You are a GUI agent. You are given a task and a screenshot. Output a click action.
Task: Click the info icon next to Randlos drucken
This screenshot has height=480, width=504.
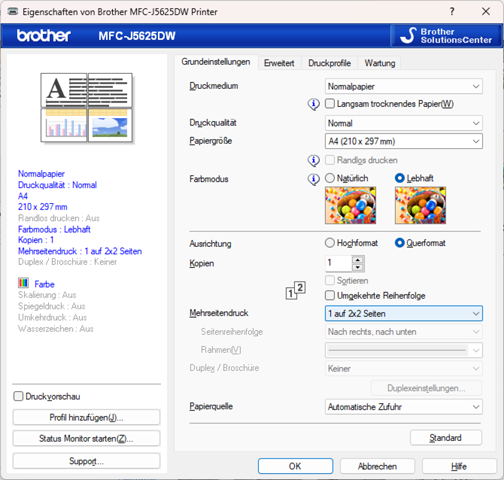[313, 161]
